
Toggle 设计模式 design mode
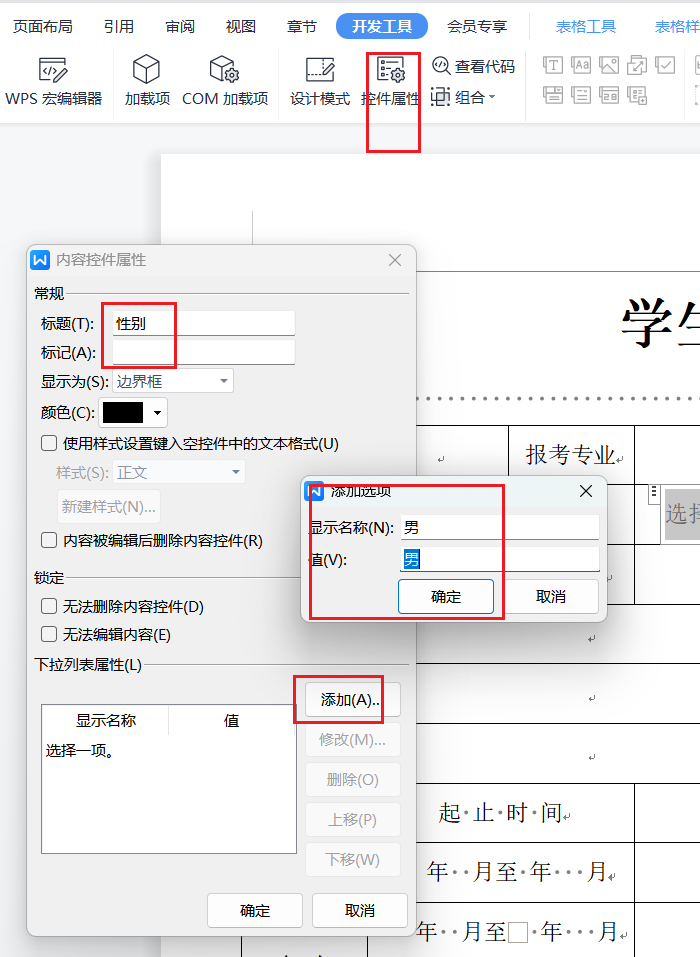320,81
